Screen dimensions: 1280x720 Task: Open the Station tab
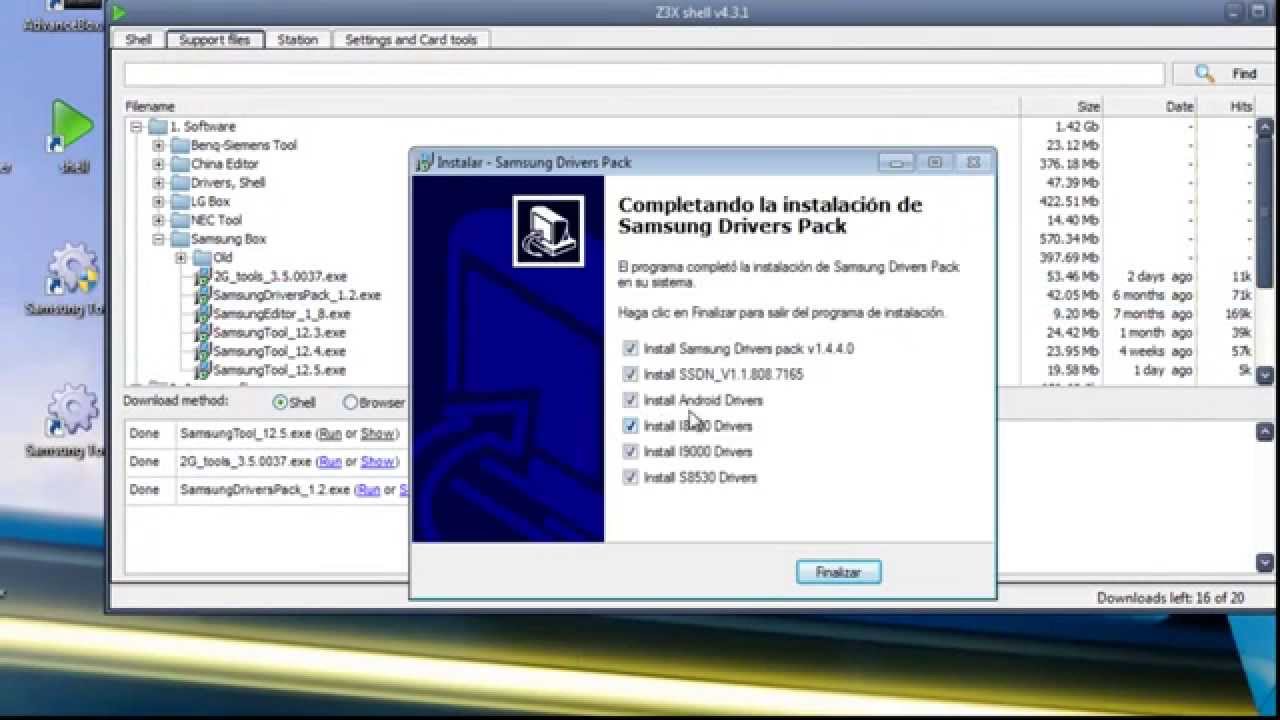pyautogui.click(x=297, y=40)
